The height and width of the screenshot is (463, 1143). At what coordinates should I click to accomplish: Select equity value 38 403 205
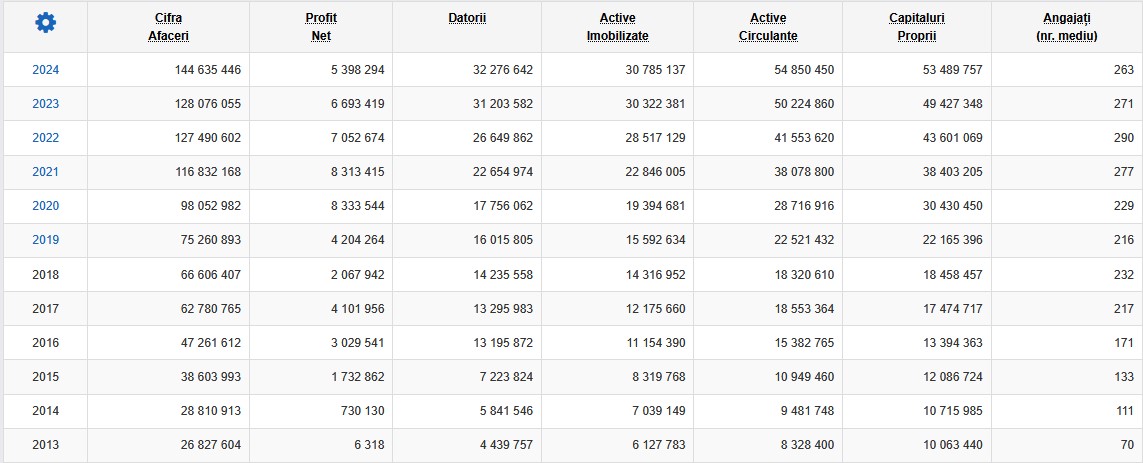pos(953,172)
